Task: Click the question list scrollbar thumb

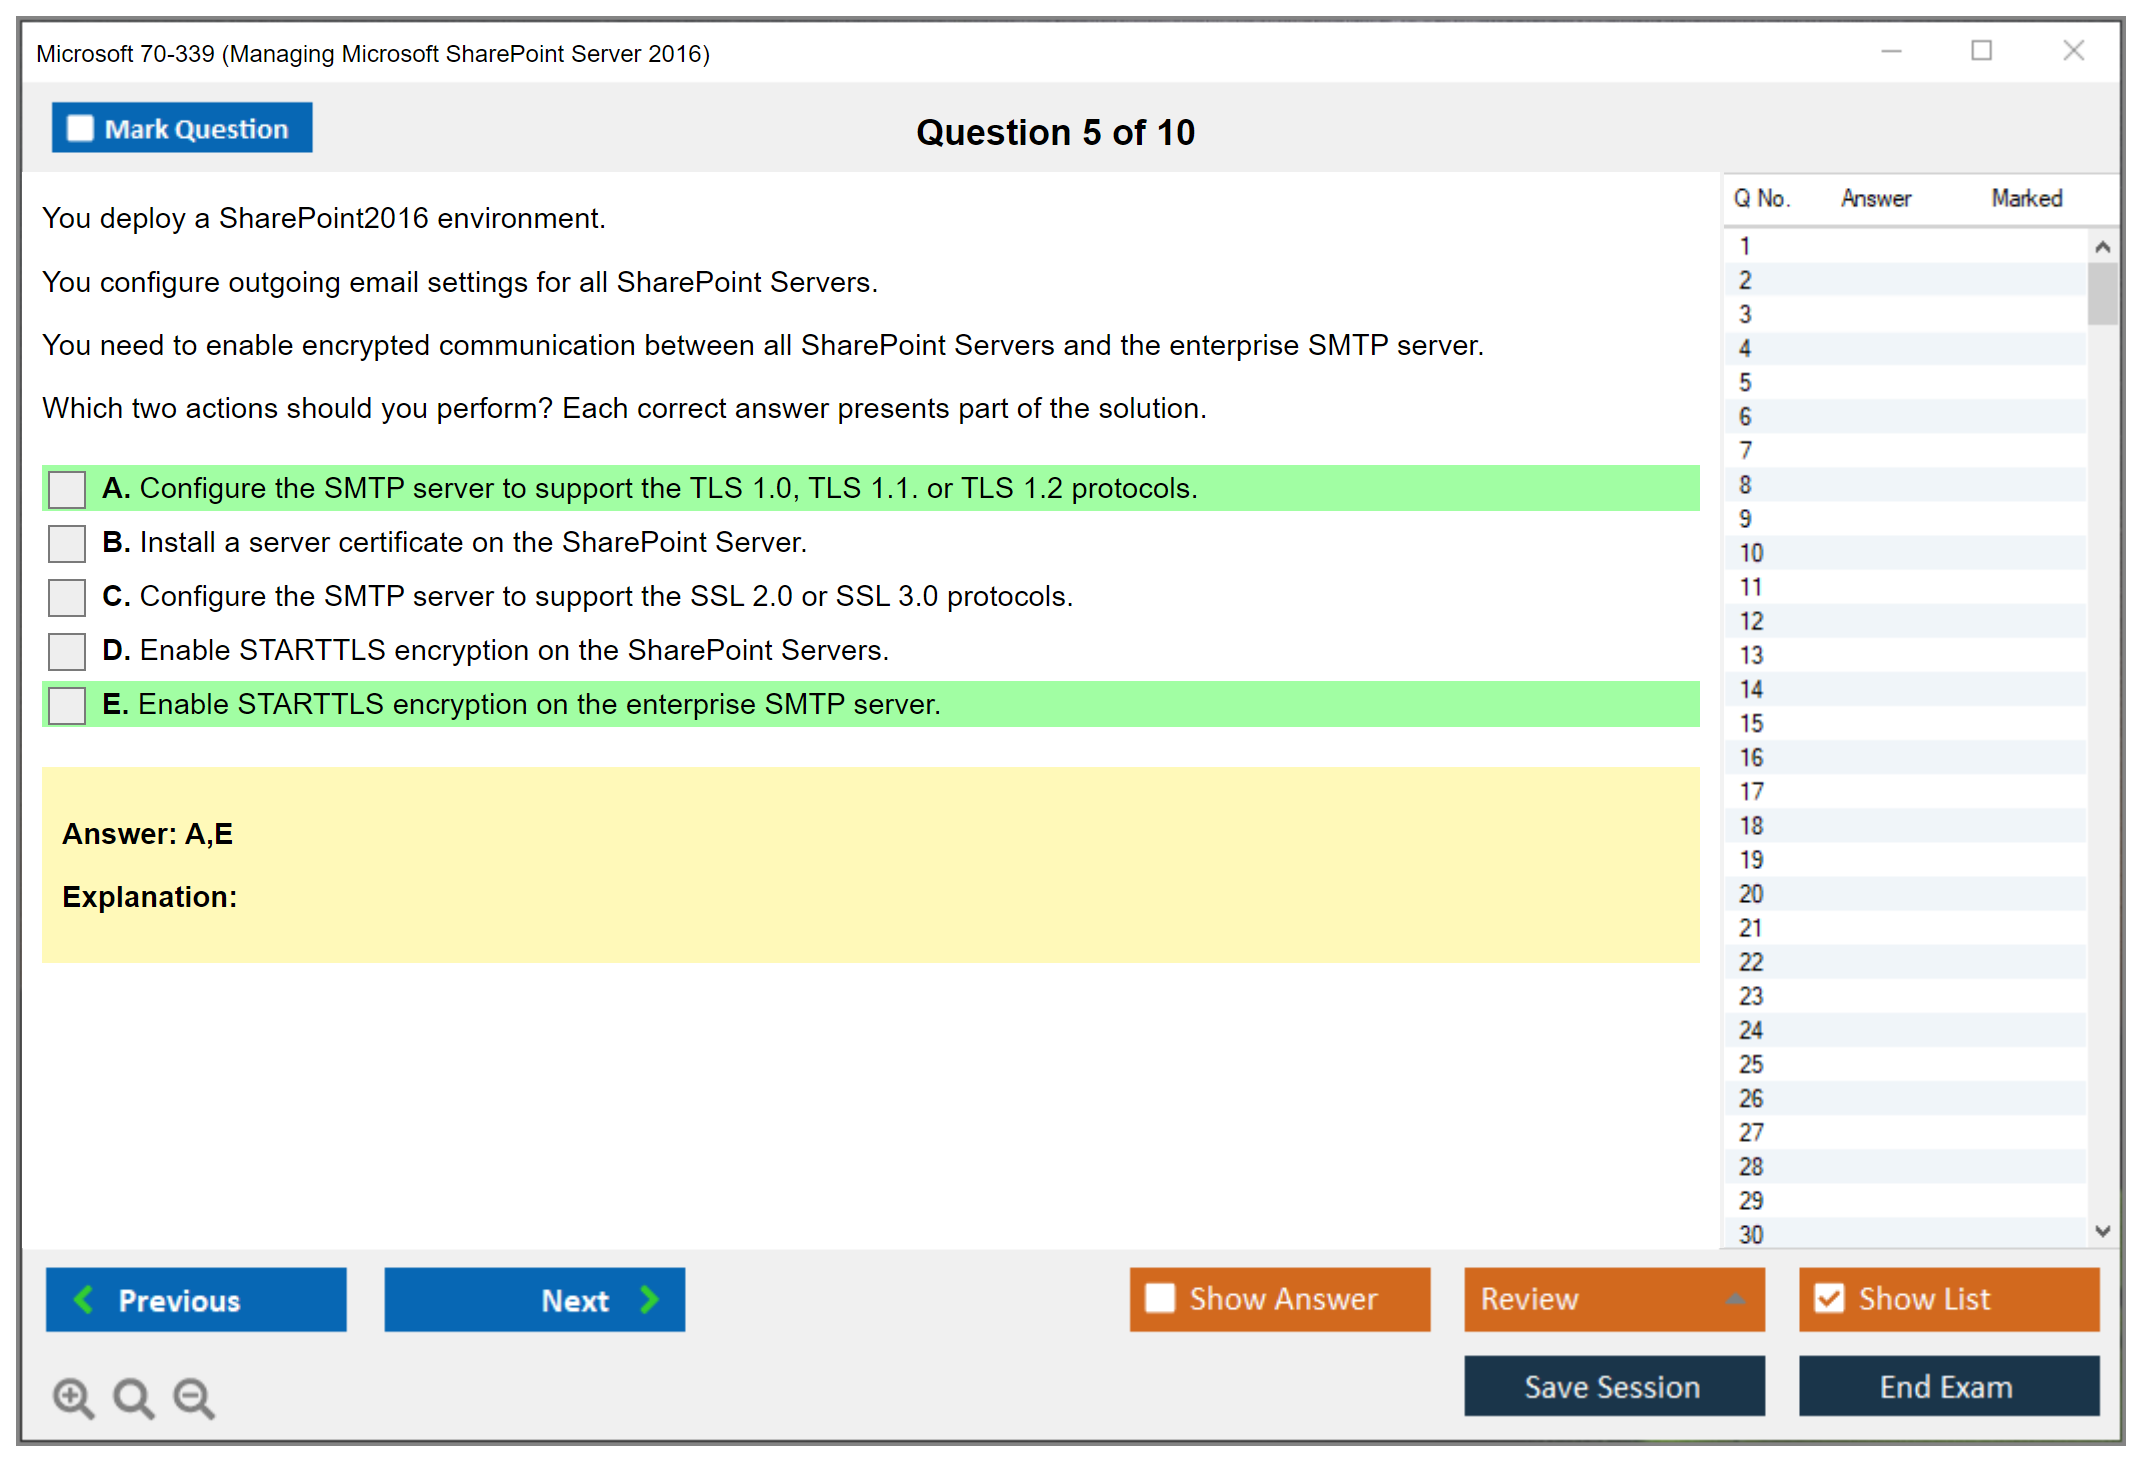Action: click(2102, 294)
